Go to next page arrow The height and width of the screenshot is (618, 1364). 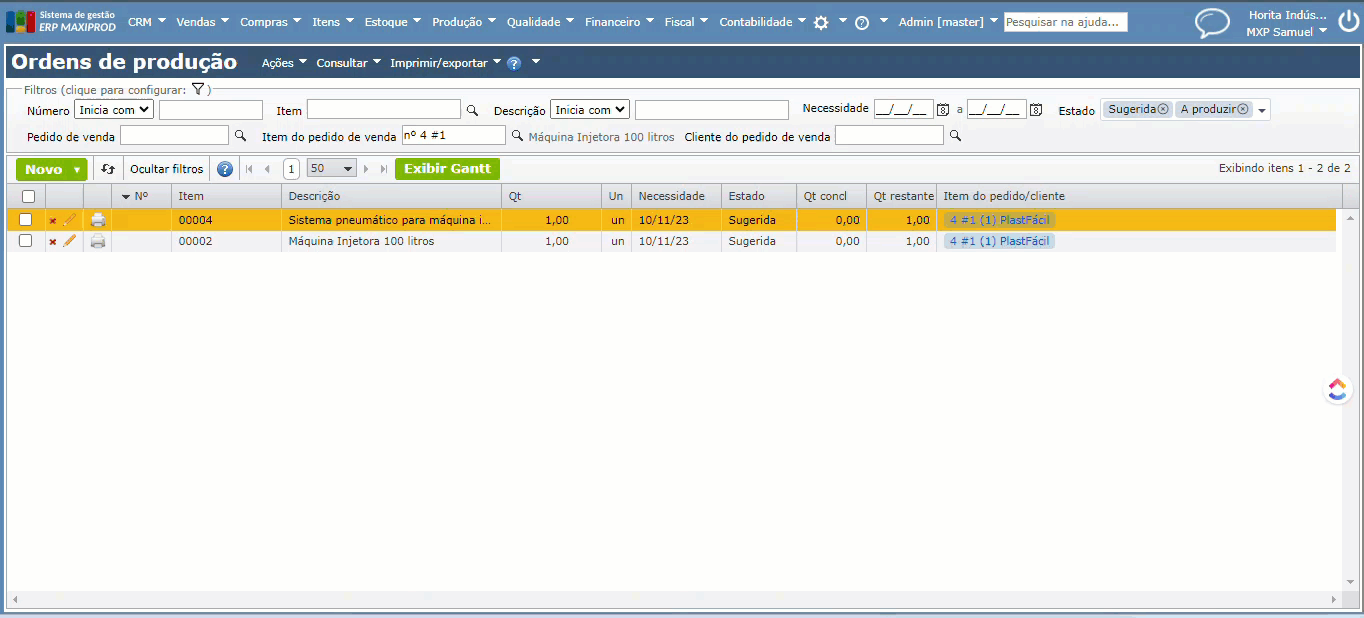click(367, 169)
